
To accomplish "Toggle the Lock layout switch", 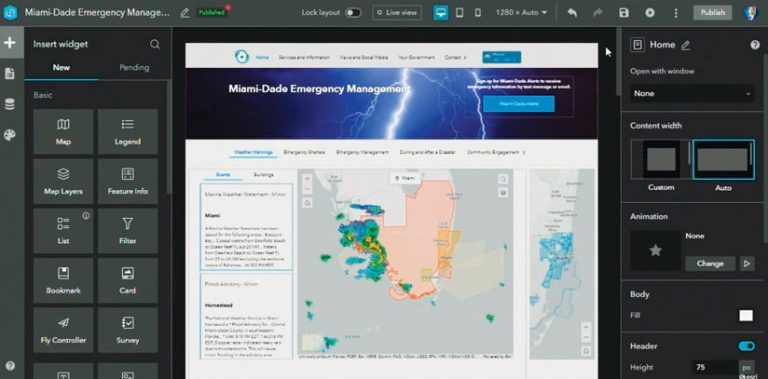I will tap(353, 13).
